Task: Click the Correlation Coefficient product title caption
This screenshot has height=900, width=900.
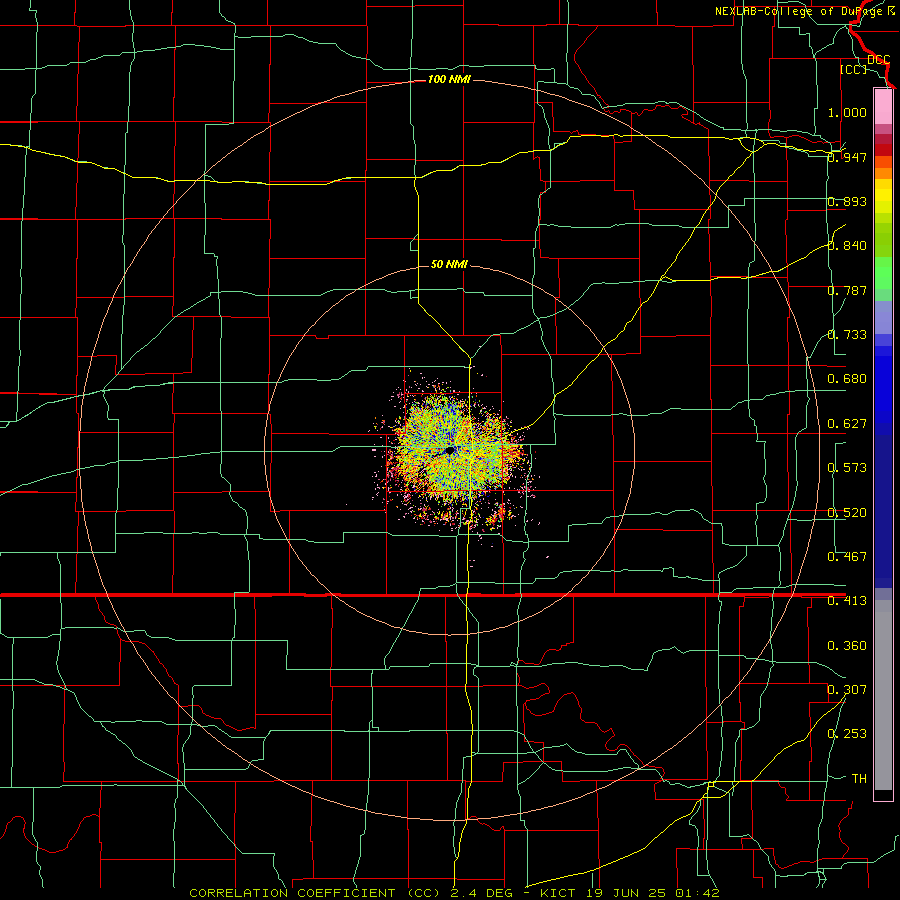Action: [x=315, y=893]
